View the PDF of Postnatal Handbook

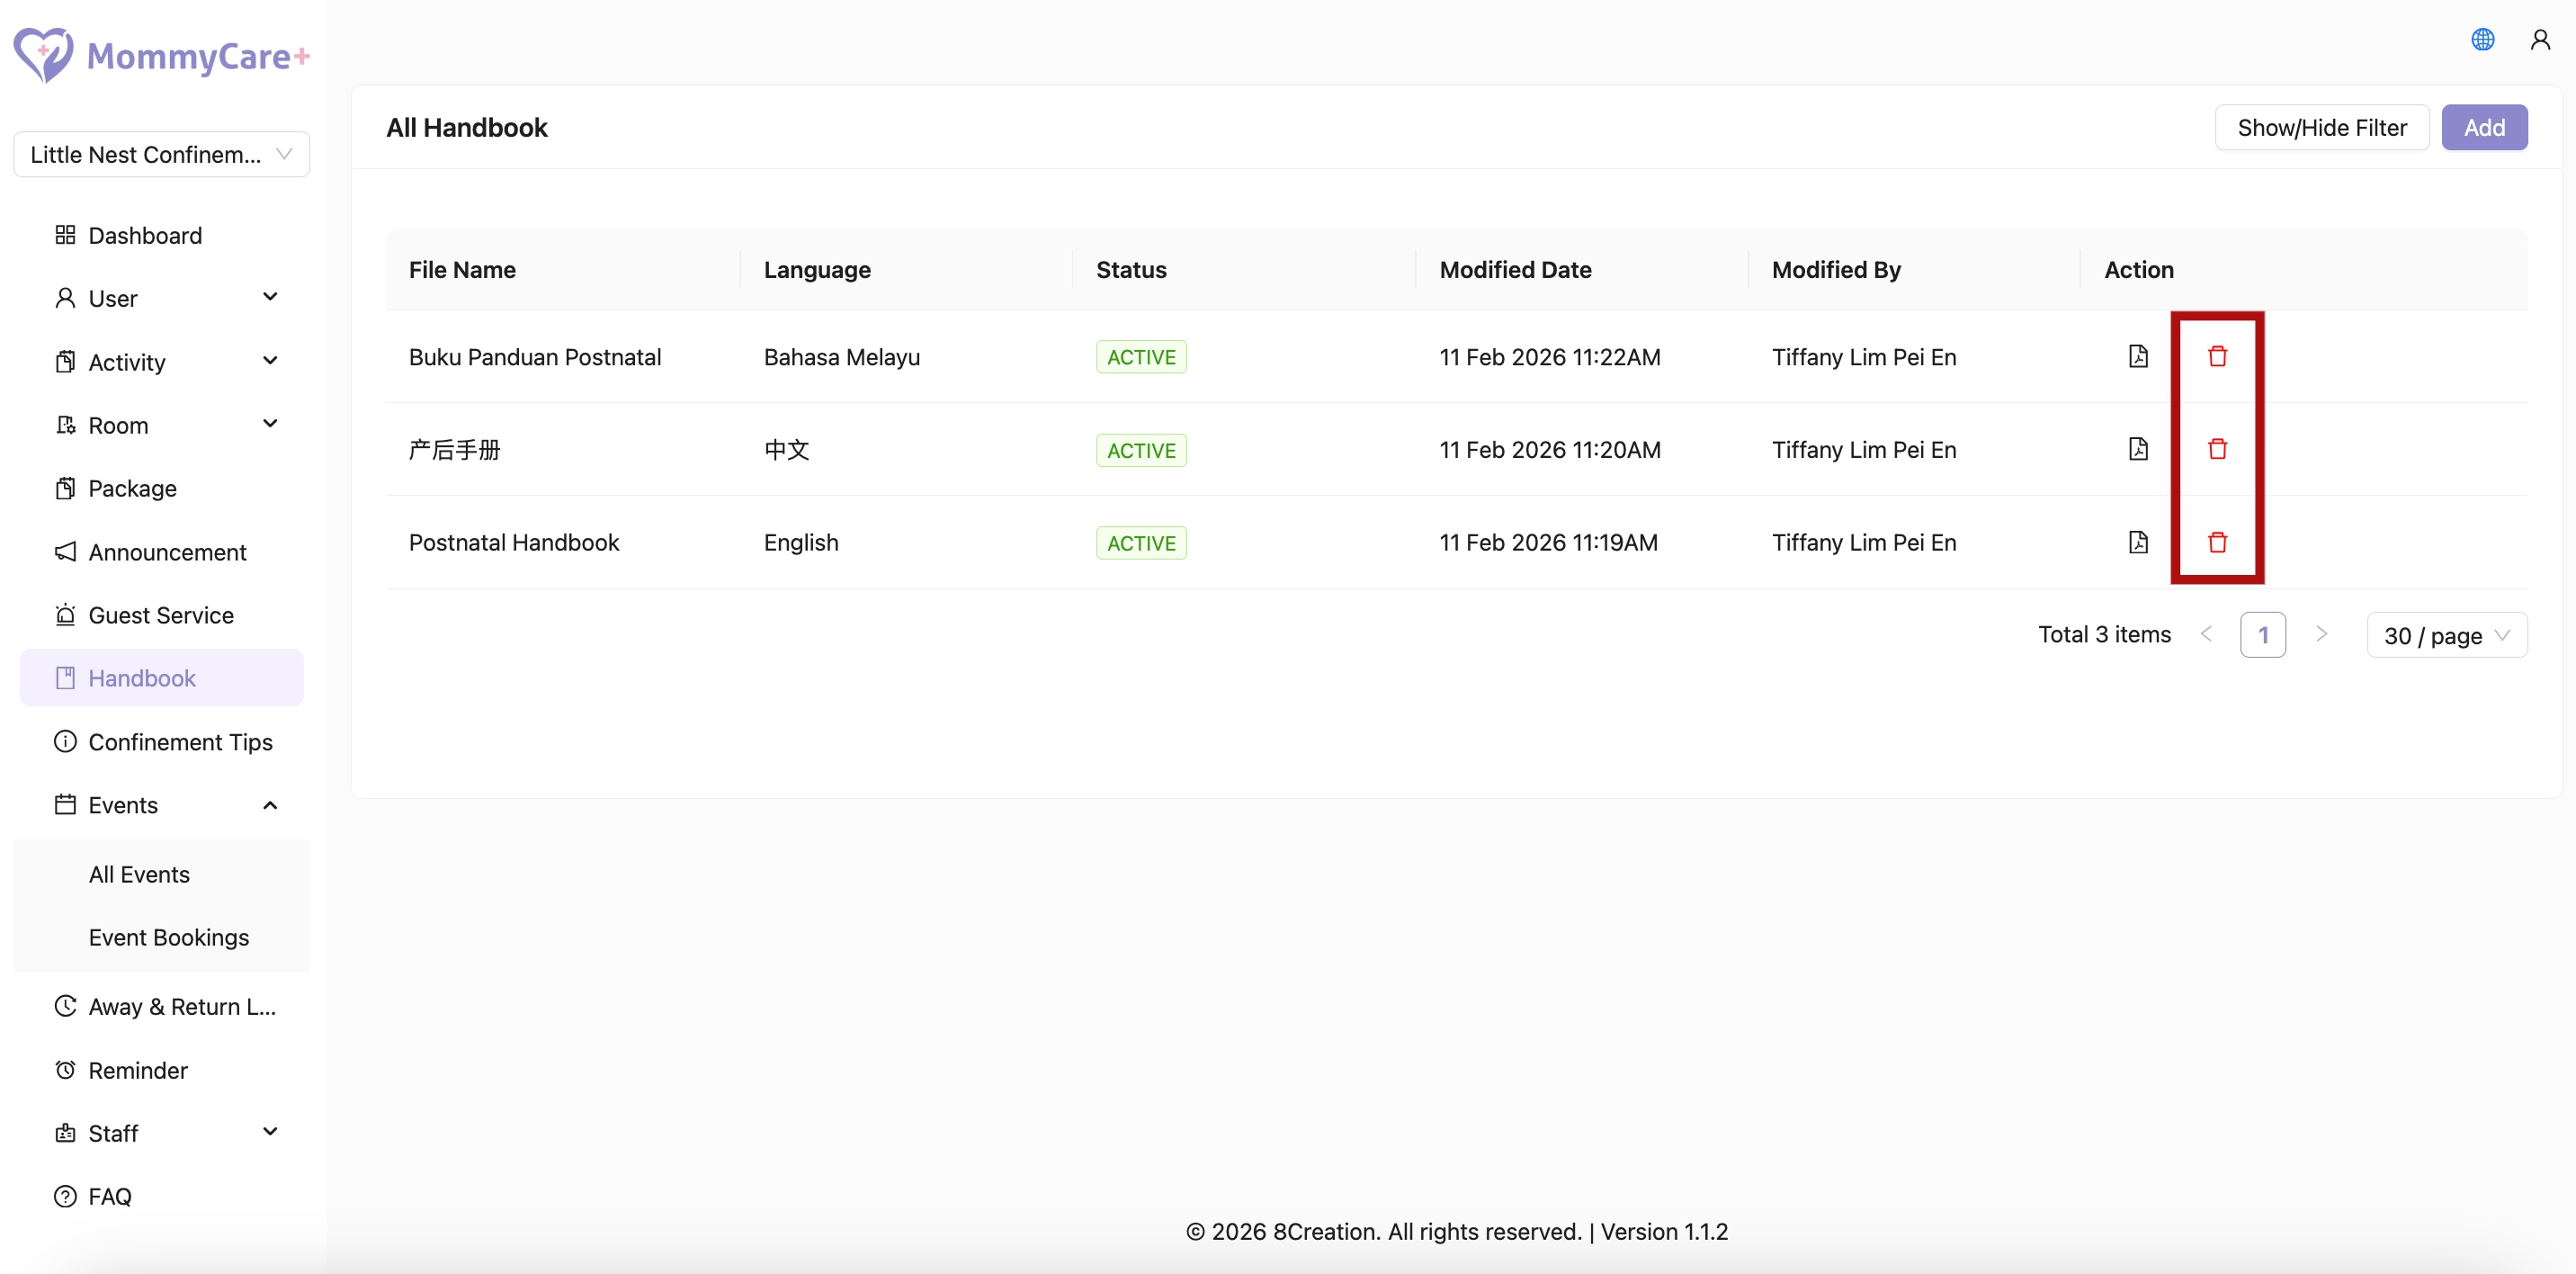click(x=2137, y=542)
